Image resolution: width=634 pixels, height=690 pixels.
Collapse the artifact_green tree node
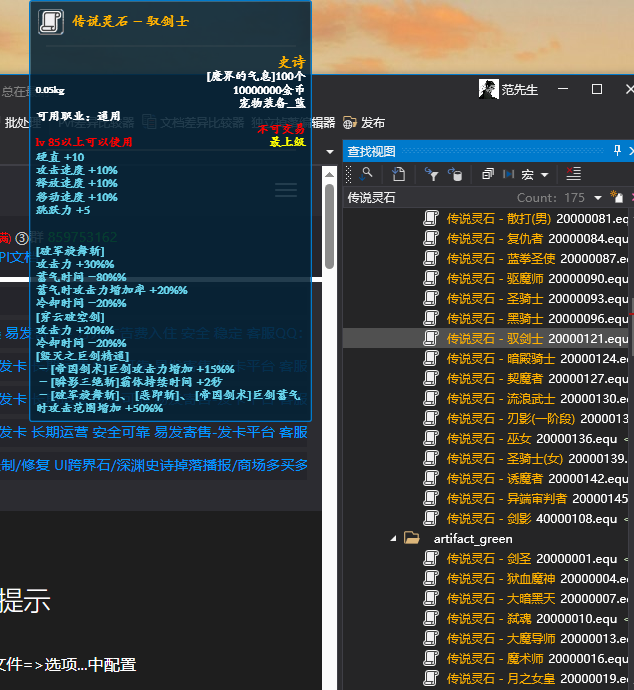click(393, 538)
